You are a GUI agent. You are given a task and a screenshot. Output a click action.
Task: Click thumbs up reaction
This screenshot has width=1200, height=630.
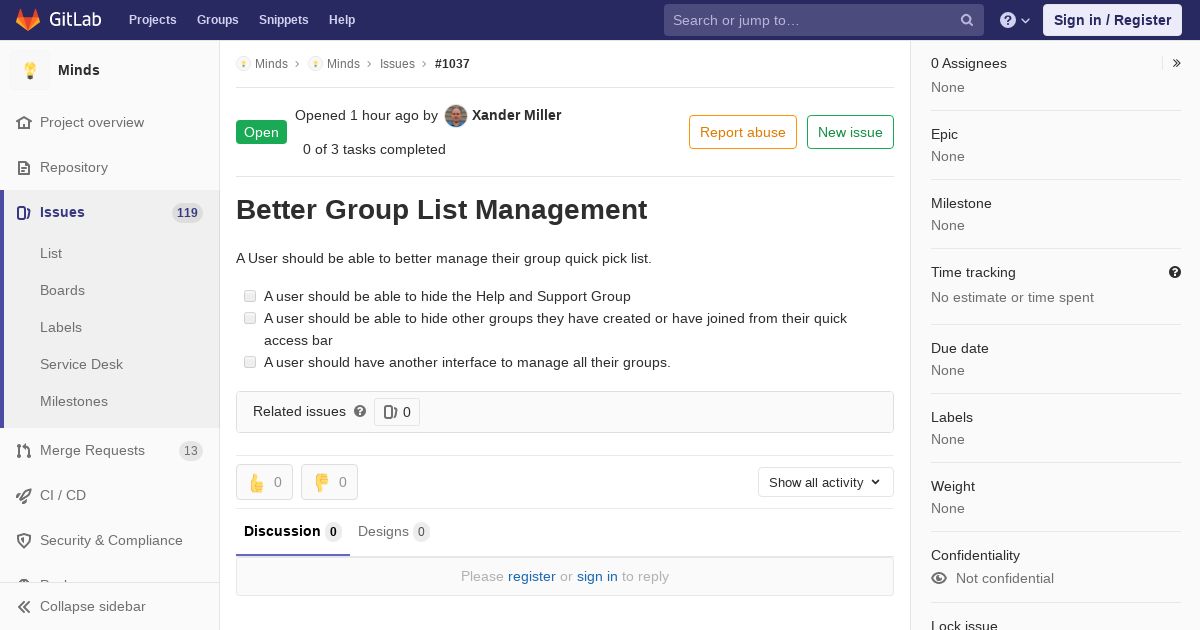pos(264,482)
